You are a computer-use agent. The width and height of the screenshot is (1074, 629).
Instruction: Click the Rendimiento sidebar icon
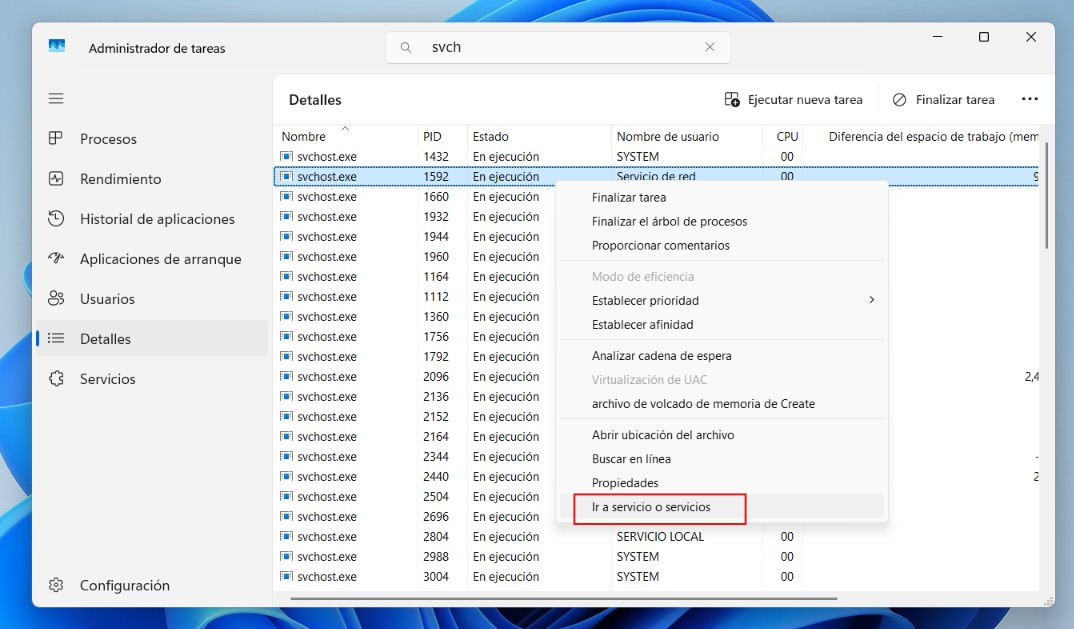56,179
